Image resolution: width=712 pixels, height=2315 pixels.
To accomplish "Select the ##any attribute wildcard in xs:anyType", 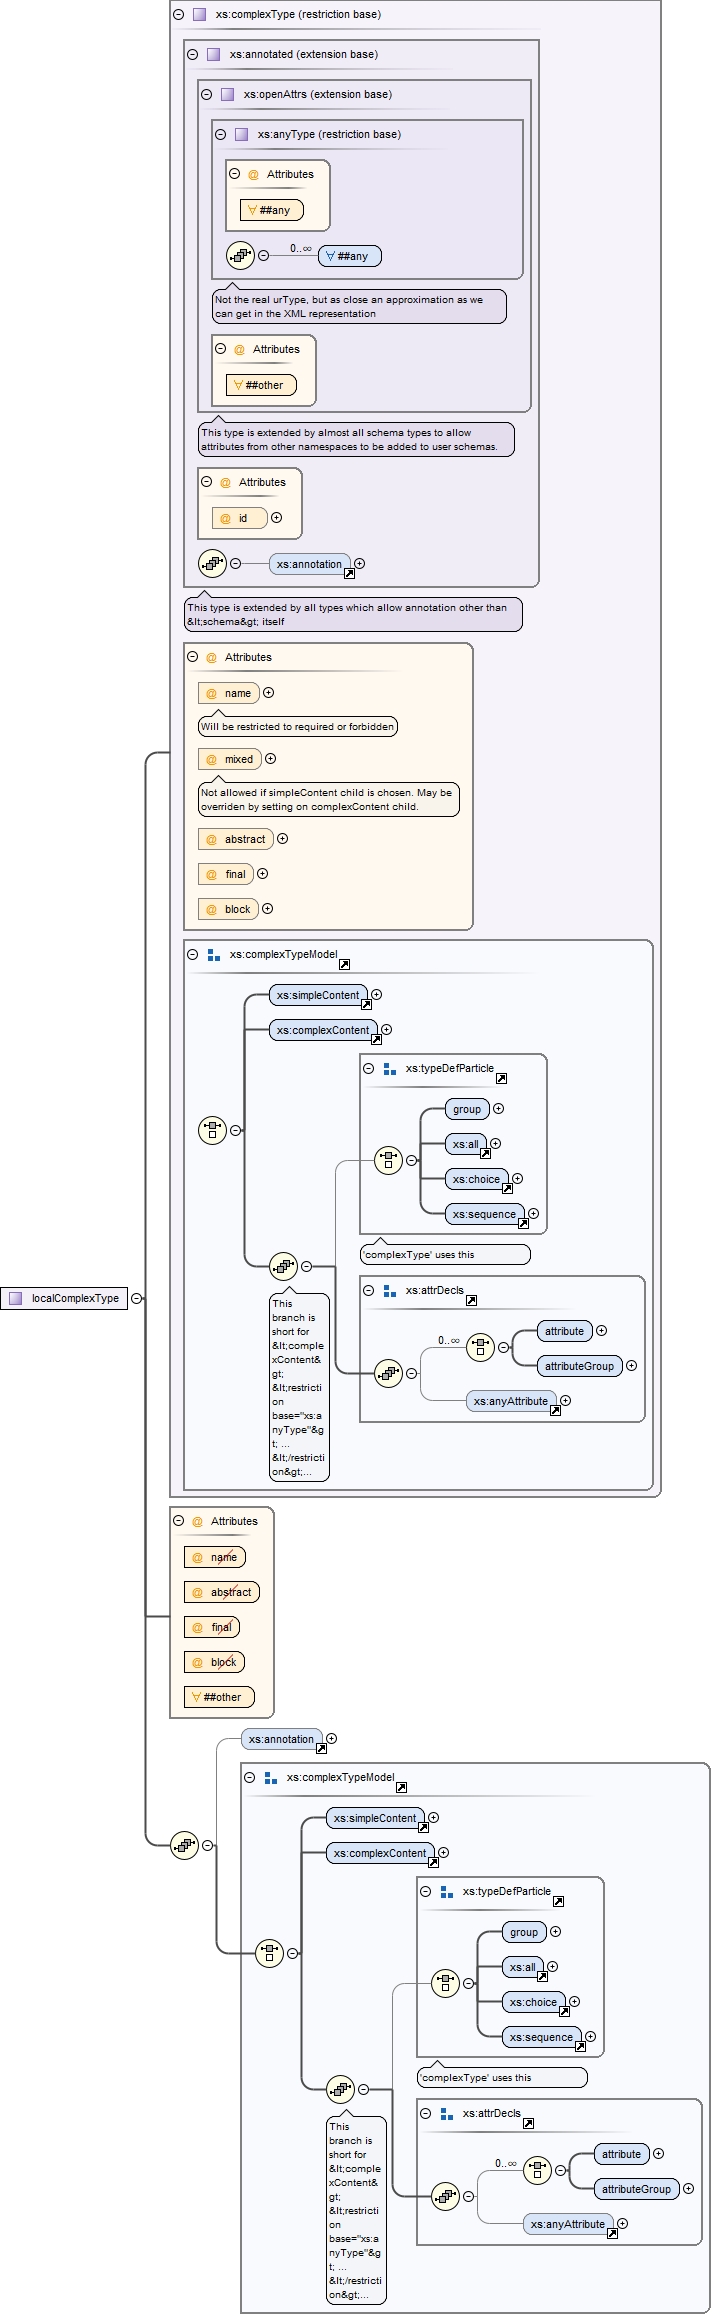I will pos(271,210).
